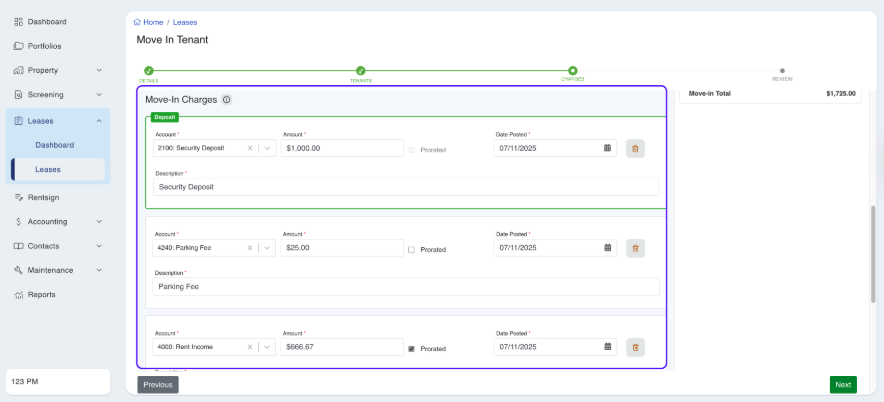Go back with the Previous button
The height and width of the screenshot is (402, 884).
click(158, 384)
